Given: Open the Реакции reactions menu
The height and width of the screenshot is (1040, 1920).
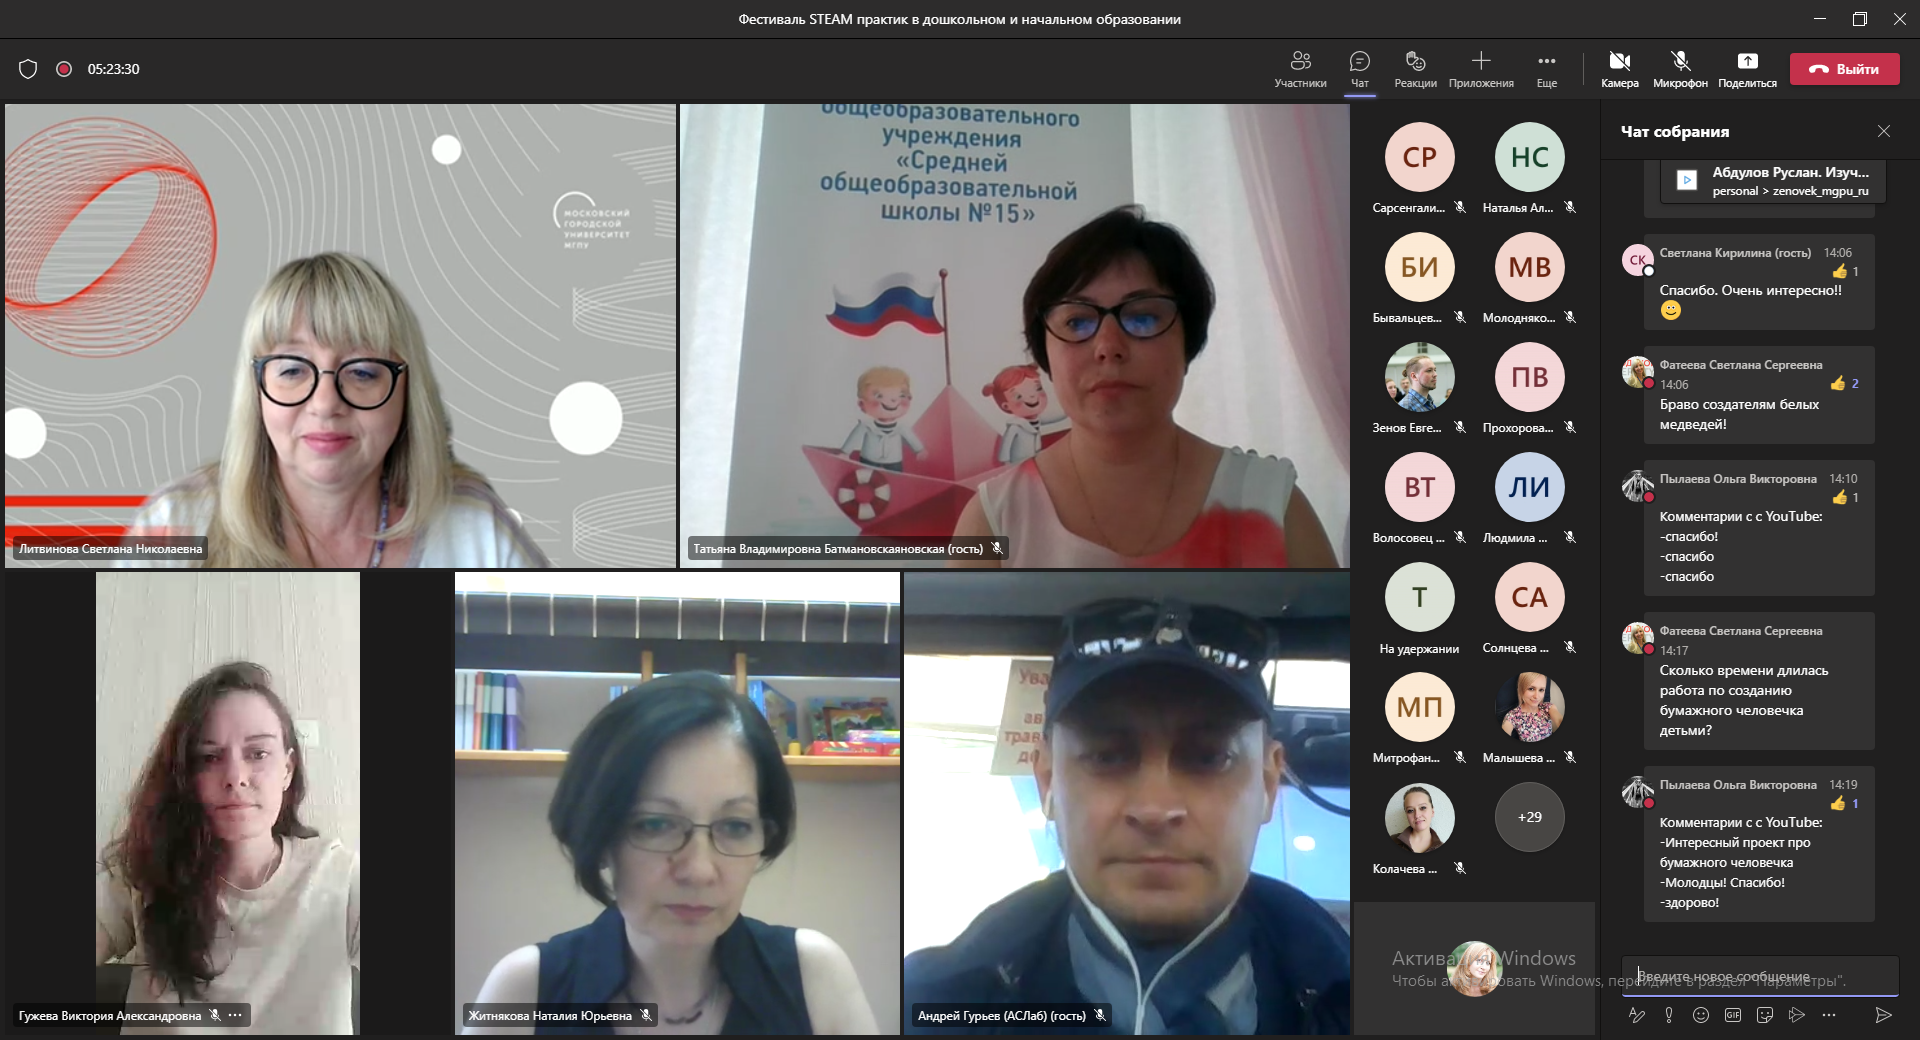Looking at the screenshot, I should point(1415,69).
